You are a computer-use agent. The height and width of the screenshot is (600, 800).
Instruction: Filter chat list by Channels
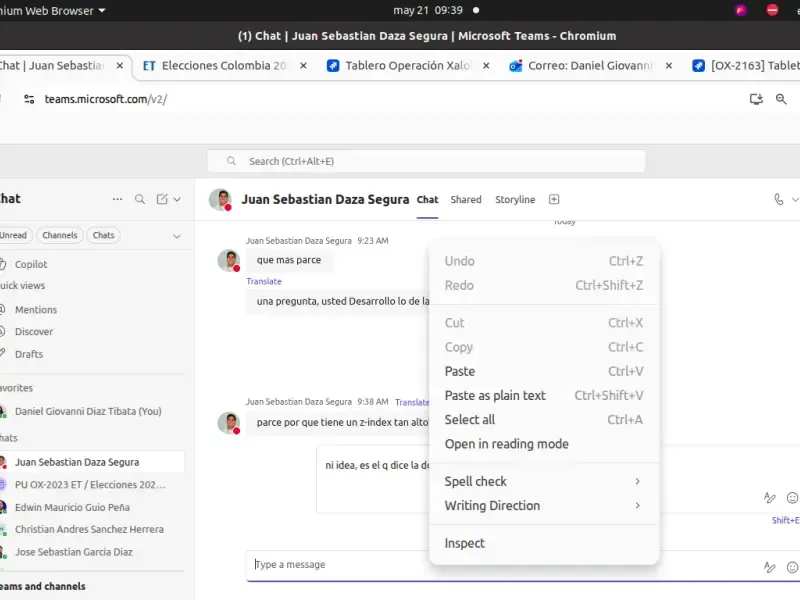tap(60, 235)
